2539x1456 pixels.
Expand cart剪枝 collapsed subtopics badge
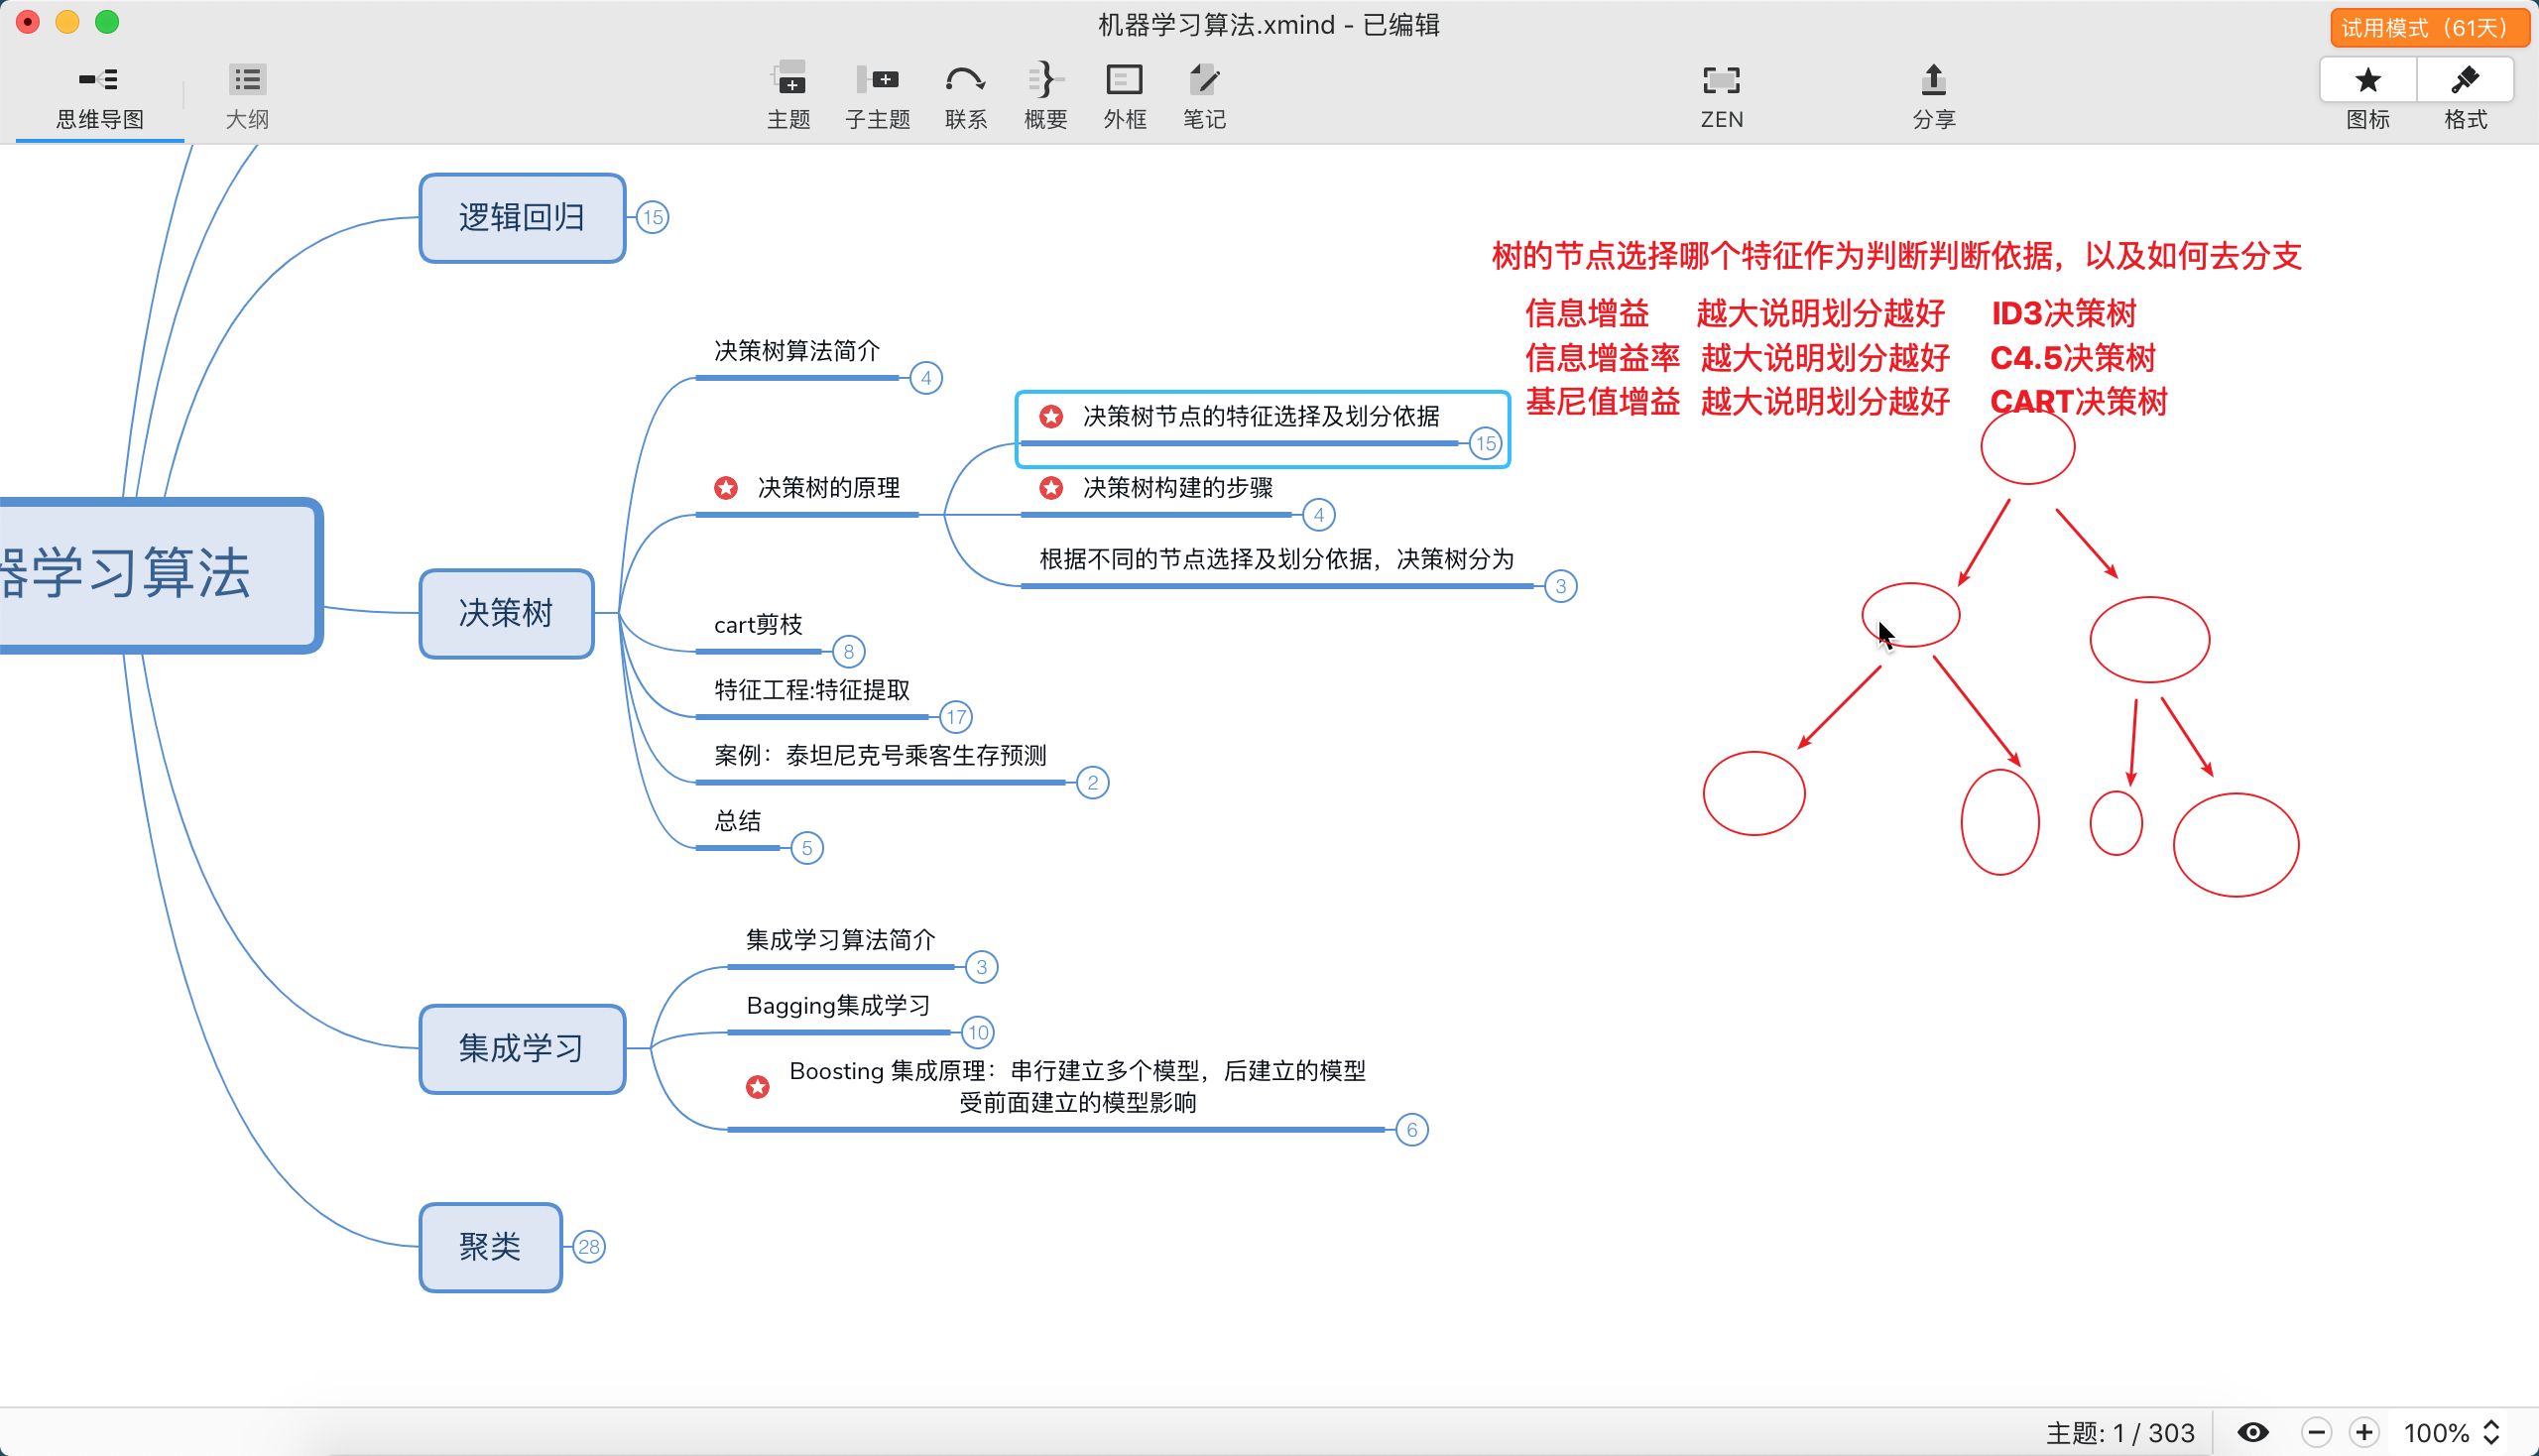pyautogui.click(x=848, y=652)
